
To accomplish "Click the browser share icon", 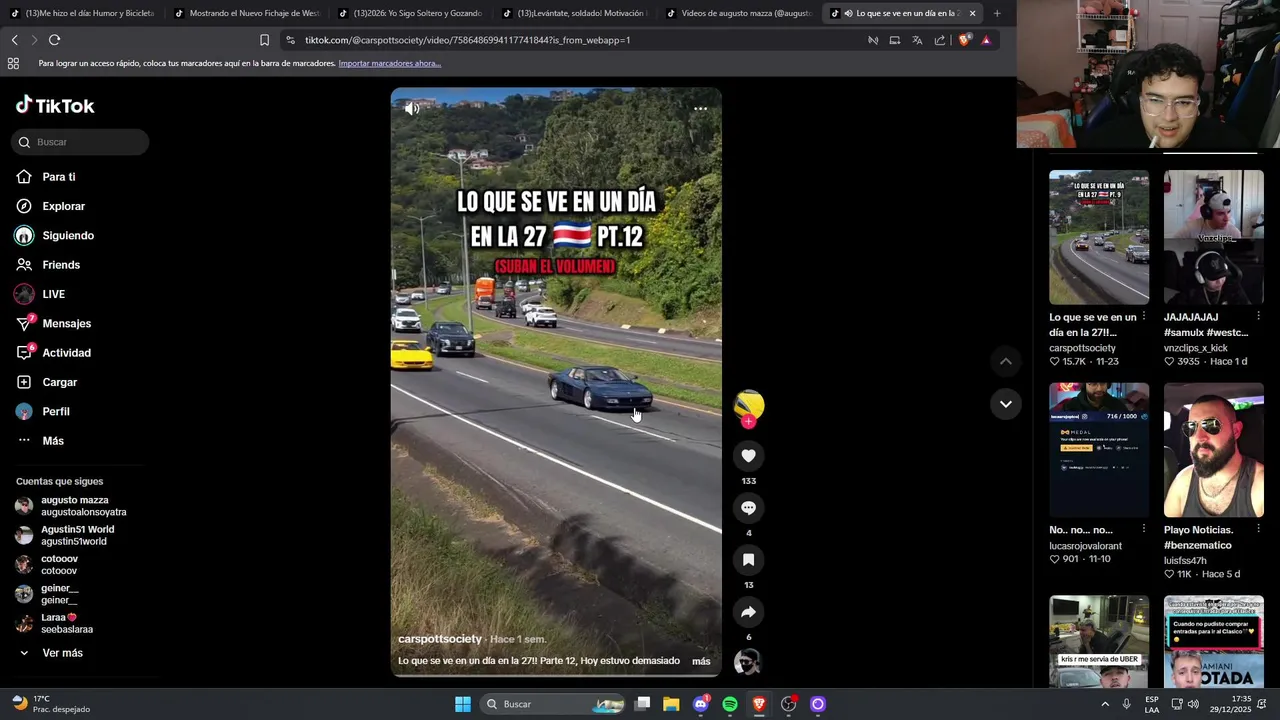I will [x=940, y=40].
